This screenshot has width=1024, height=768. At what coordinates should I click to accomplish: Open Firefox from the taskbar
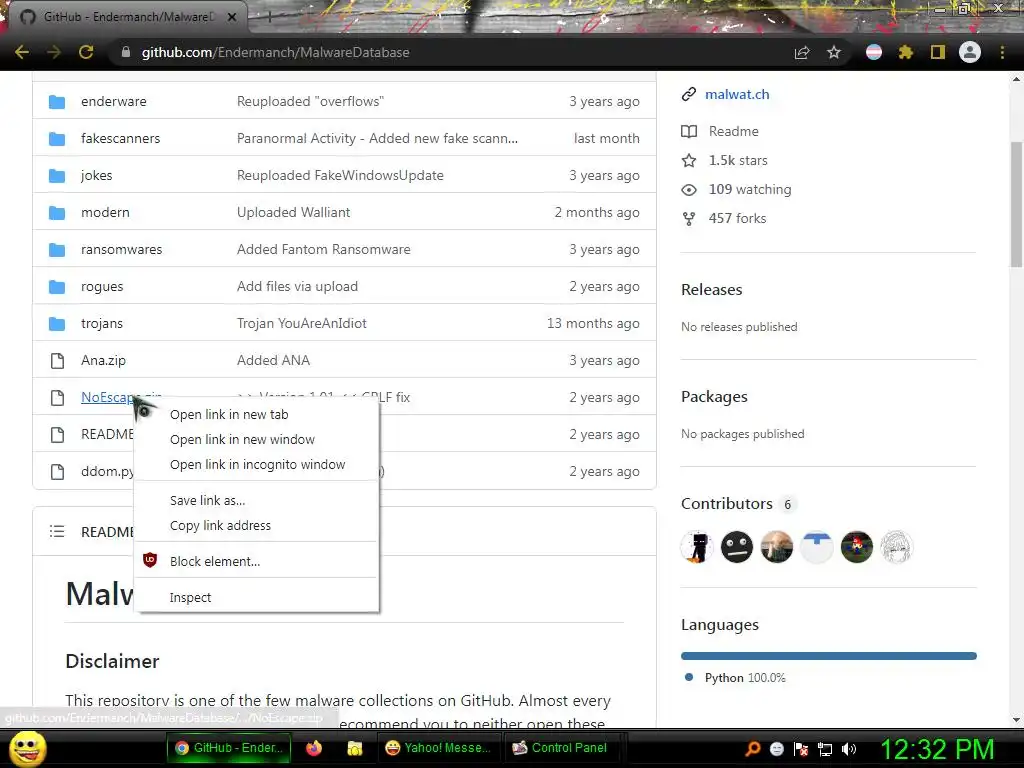coord(314,748)
